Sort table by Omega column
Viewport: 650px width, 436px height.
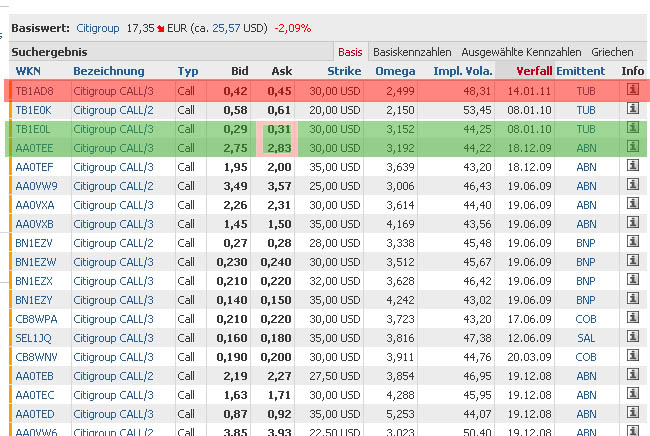[x=395, y=71]
